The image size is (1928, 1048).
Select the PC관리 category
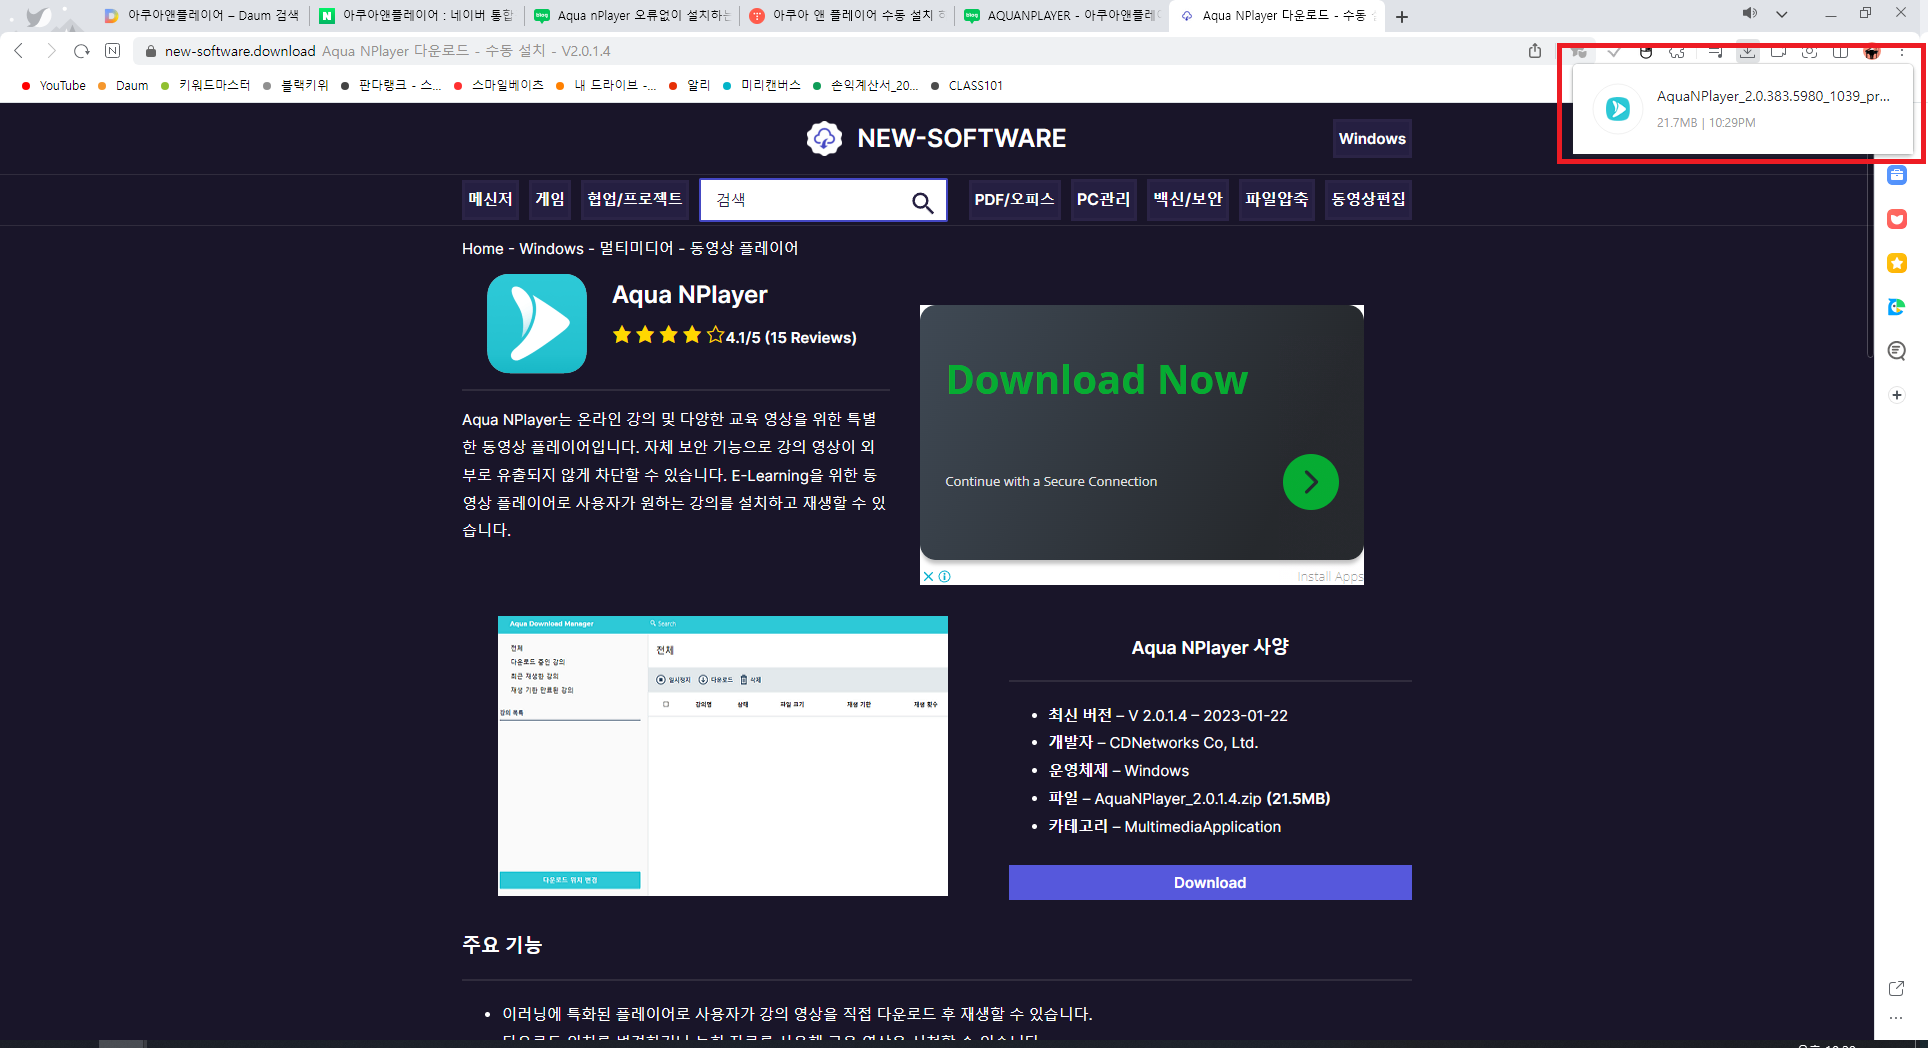(1104, 199)
